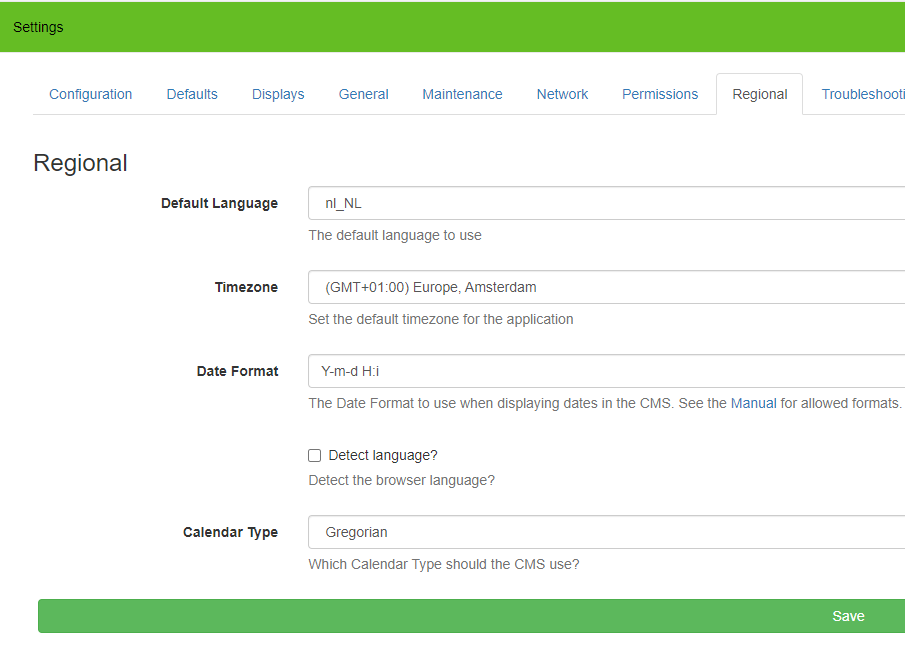Open the Configuration tab
Image resolution: width=905 pixels, height=652 pixels.
point(91,94)
